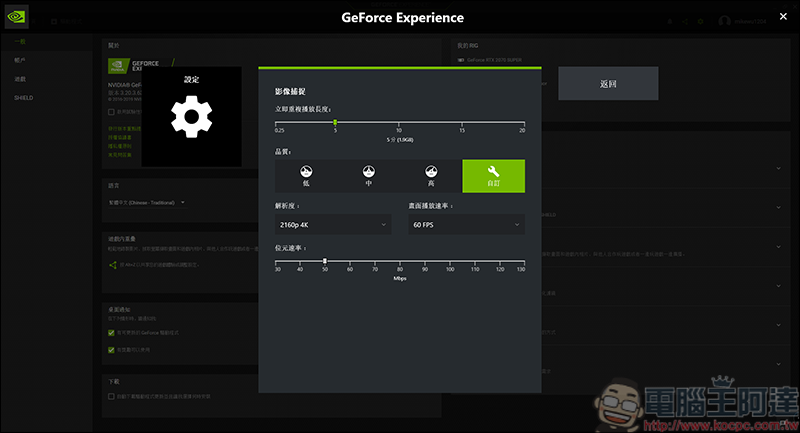Select the 中 medium quality gauge icon
Image resolution: width=800 pixels, height=433 pixels.
(x=368, y=171)
